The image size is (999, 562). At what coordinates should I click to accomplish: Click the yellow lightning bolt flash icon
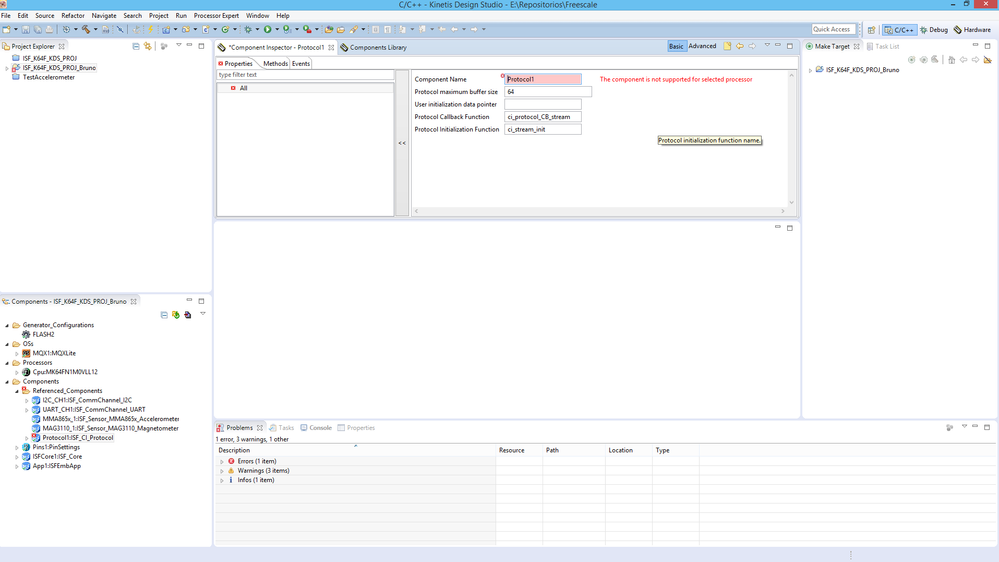click(150, 29)
